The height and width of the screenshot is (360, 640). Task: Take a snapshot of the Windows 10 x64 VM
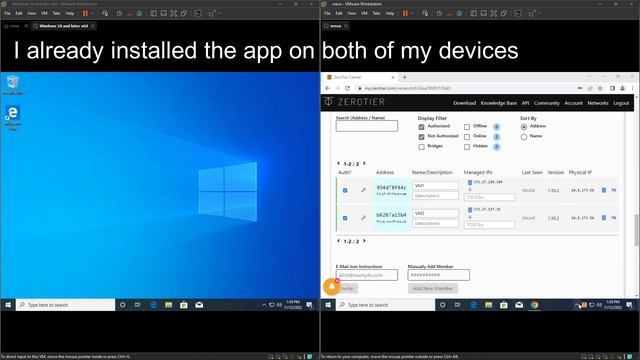coord(119,13)
